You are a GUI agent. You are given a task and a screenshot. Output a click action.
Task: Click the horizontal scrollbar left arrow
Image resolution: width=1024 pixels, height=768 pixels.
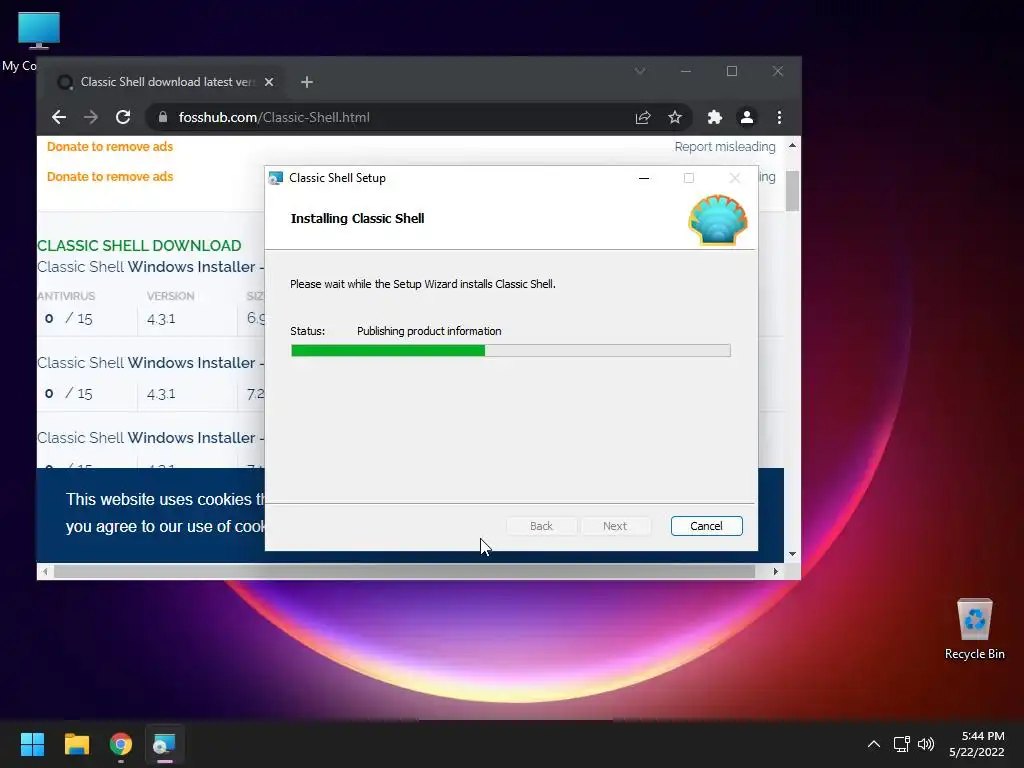44,571
